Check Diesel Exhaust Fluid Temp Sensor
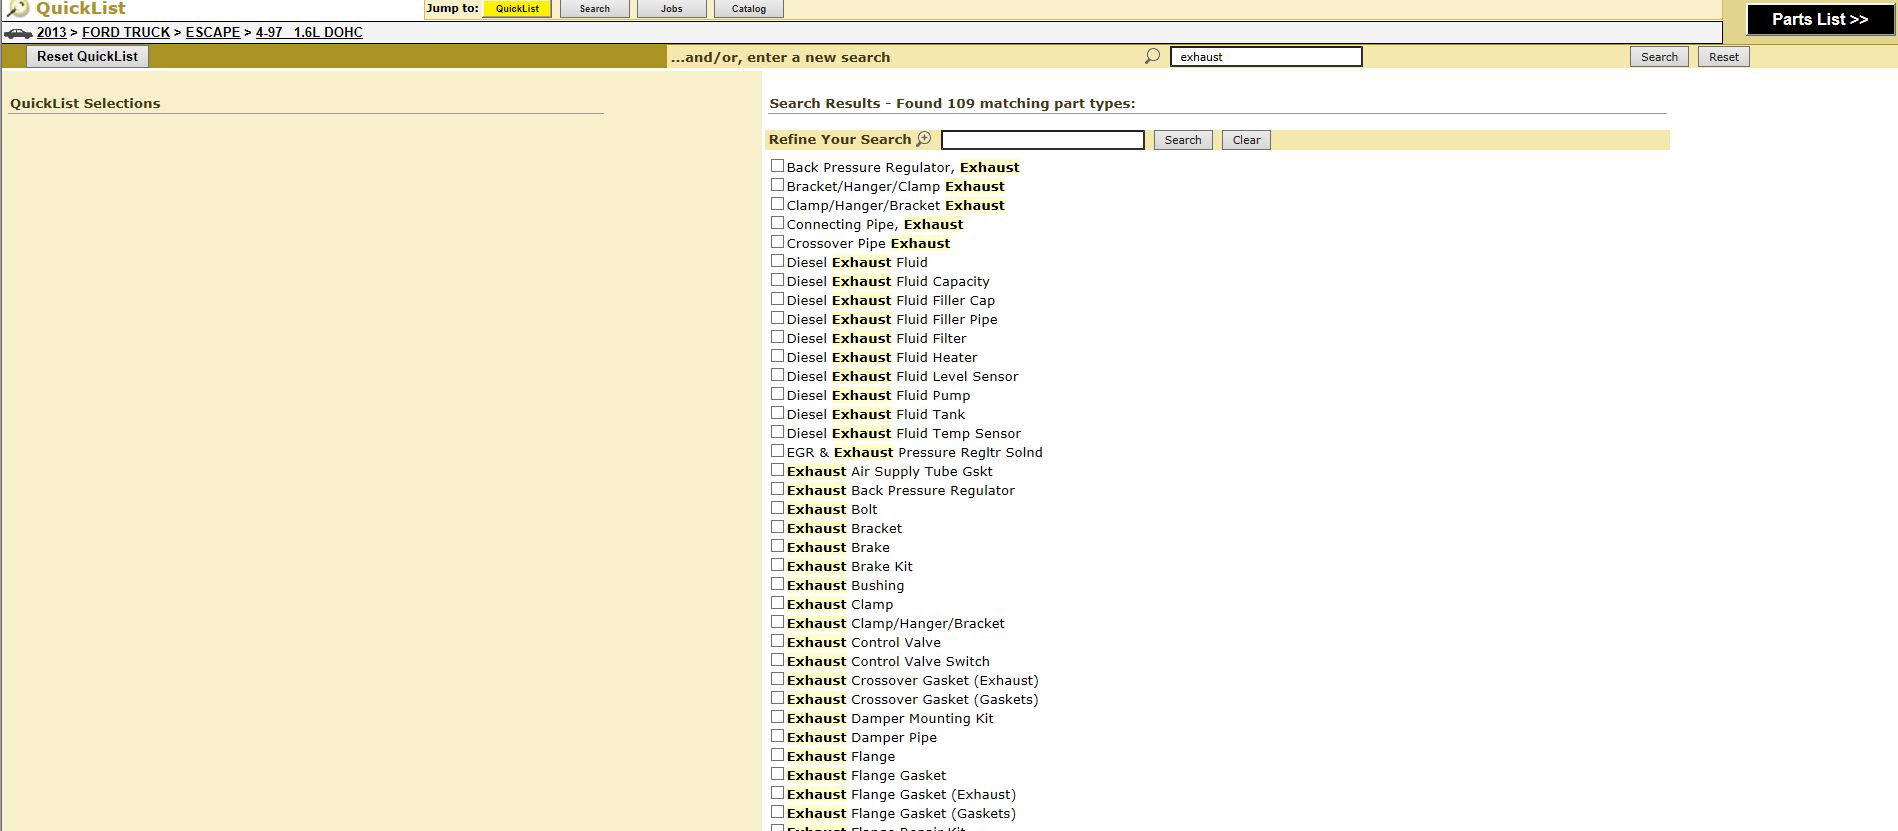Viewport: 1898px width, 831px height. pyautogui.click(x=777, y=432)
